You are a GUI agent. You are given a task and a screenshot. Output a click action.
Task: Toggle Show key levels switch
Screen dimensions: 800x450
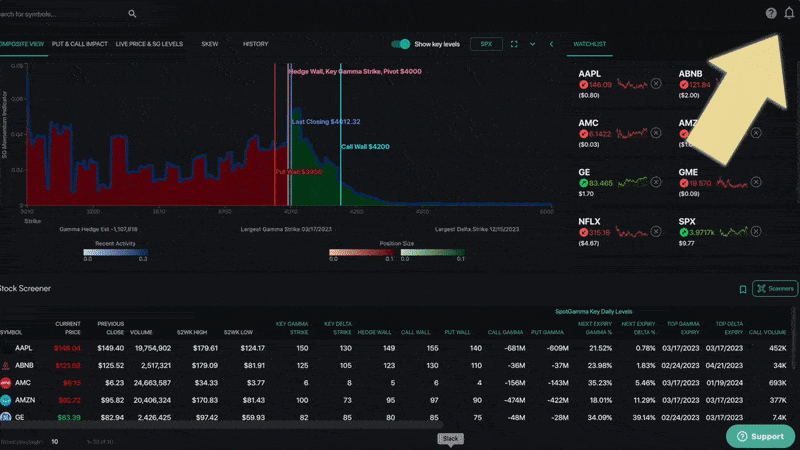click(401, 44)
